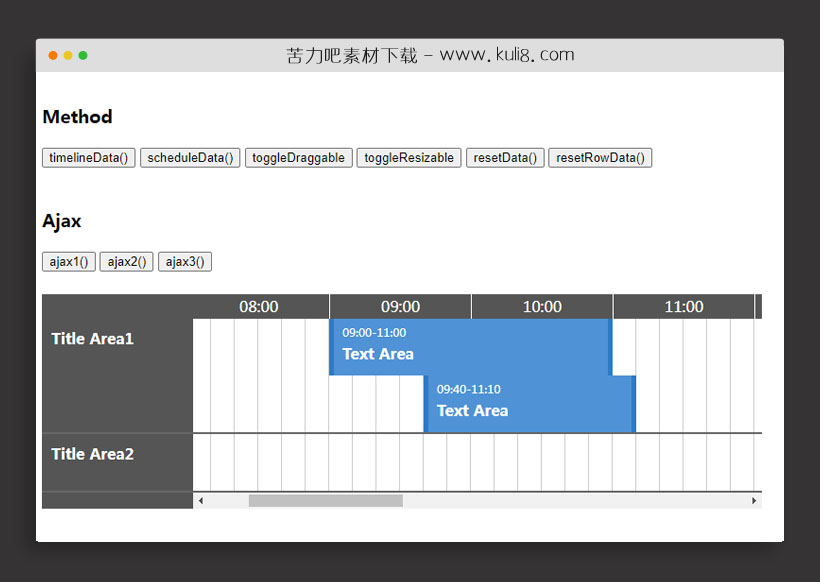Select the 09:40-11:10 schedule event

(x=529, y=403)
